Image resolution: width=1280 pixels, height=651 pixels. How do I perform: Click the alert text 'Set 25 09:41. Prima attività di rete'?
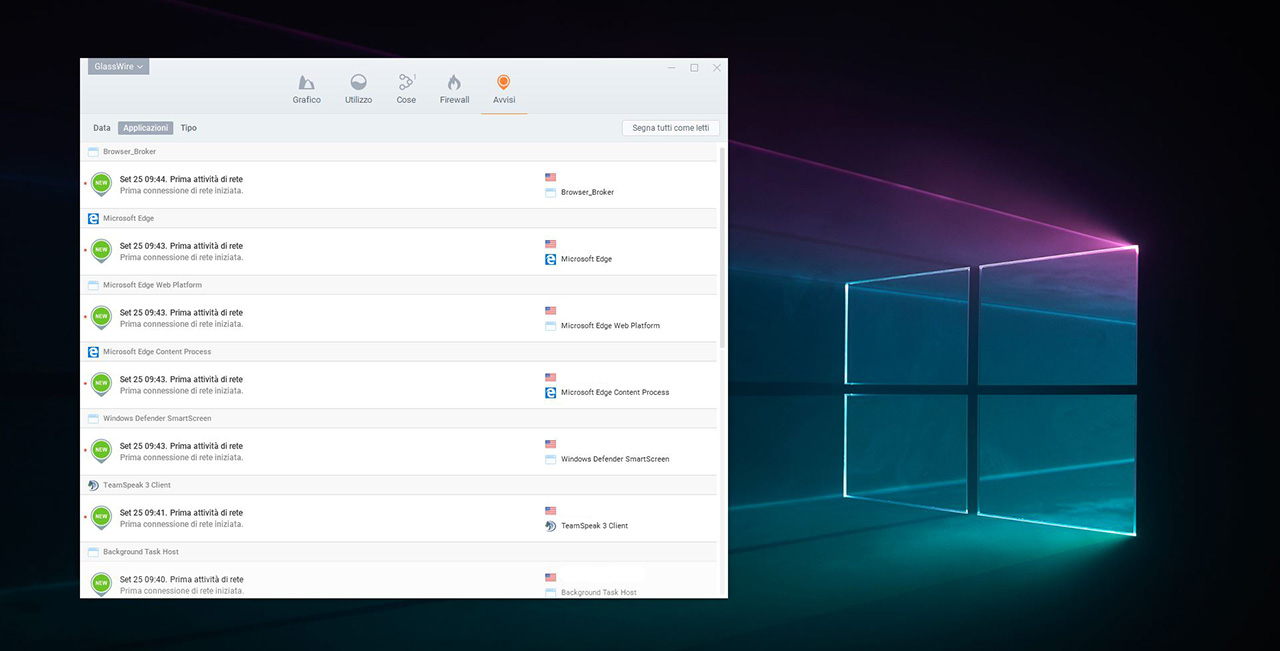tap(181, 513)
